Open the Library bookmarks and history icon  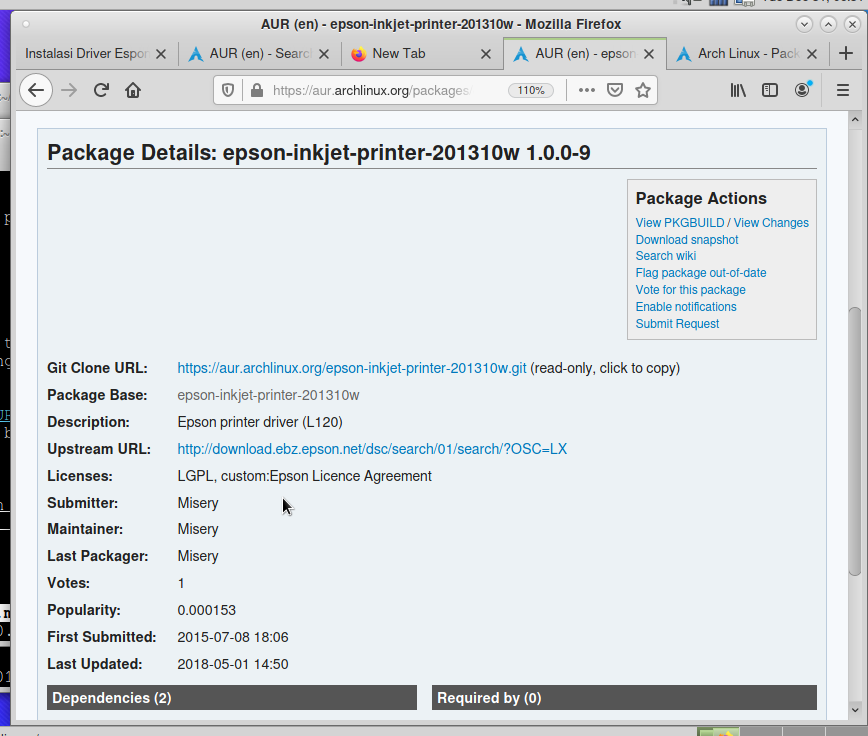pyautogui.click(x=738, y=90)
